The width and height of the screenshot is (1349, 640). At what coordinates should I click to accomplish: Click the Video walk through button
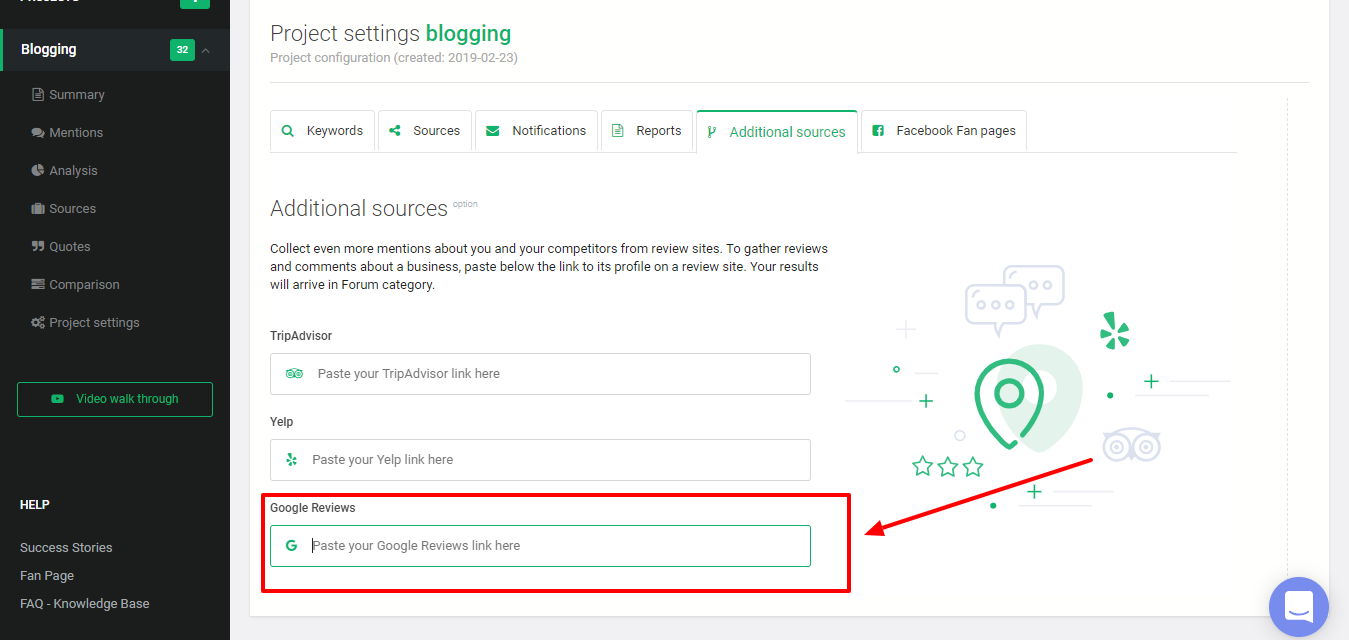[x=115, y=399]
